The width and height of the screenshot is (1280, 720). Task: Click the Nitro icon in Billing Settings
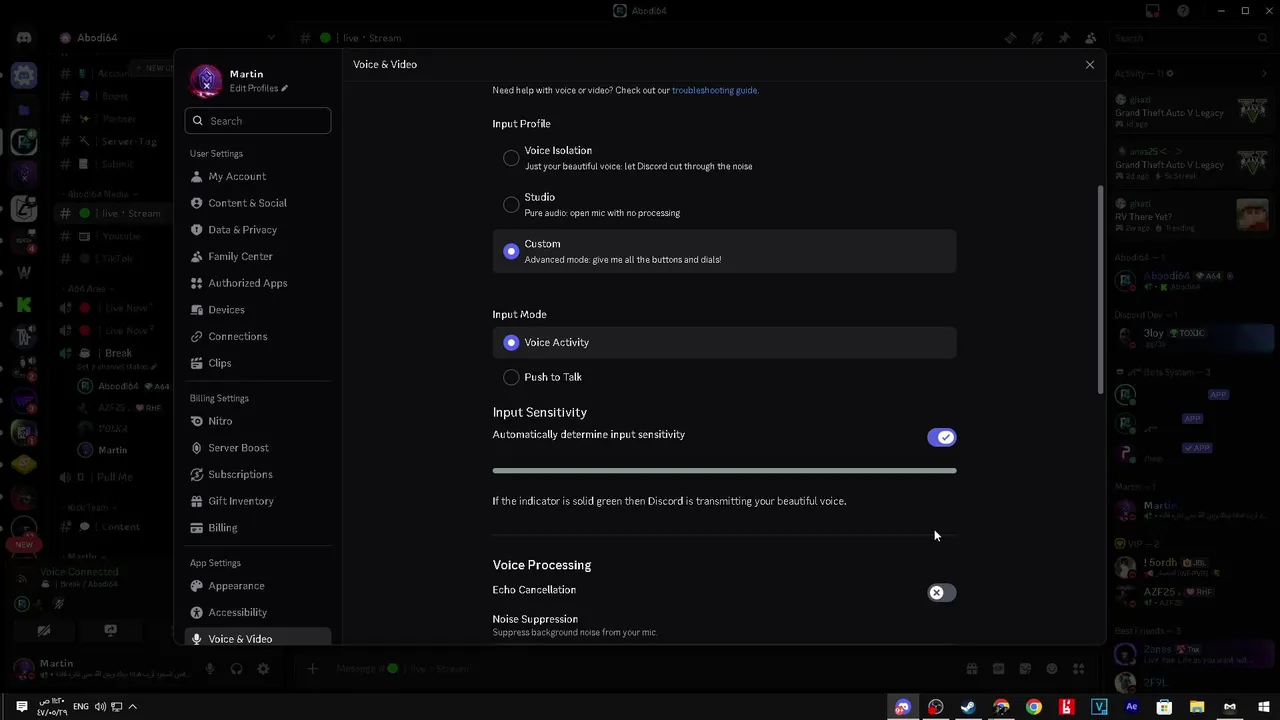(x=197, y=421)
